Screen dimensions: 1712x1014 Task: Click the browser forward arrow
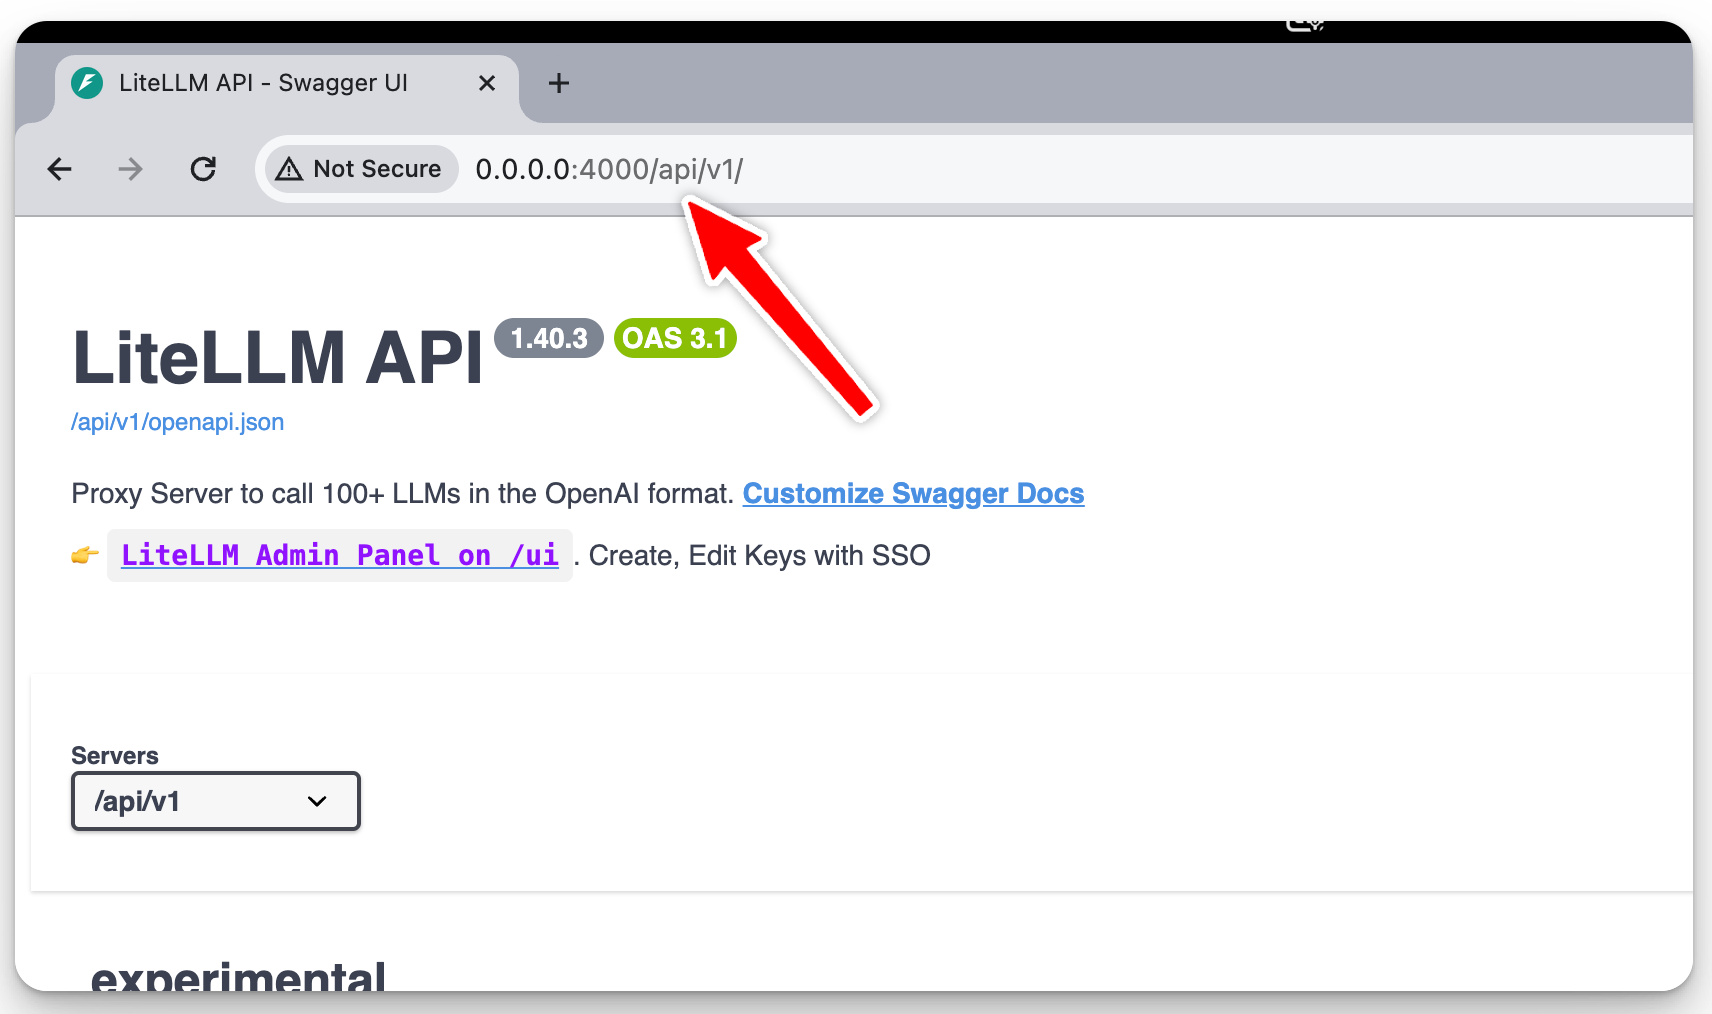(130, 169)
